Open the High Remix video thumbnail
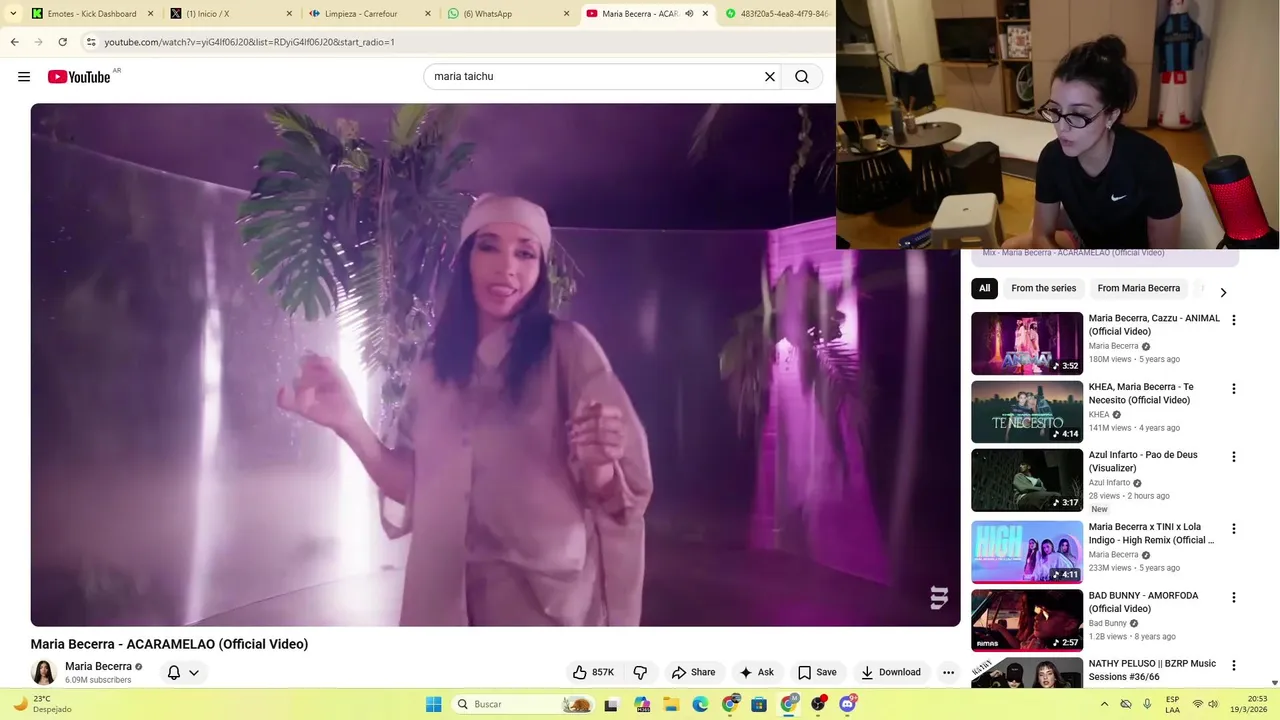The width and height of the screenshot is (1280, 720). [1027, 552]
